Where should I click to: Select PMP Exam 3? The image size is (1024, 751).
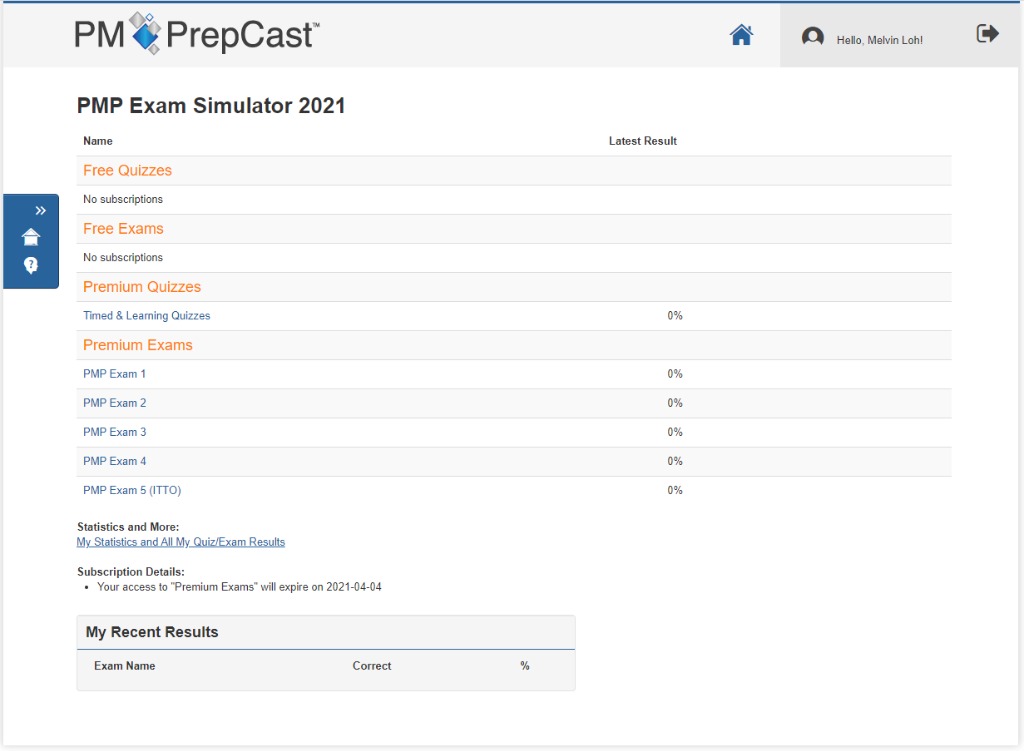point(114,432)
